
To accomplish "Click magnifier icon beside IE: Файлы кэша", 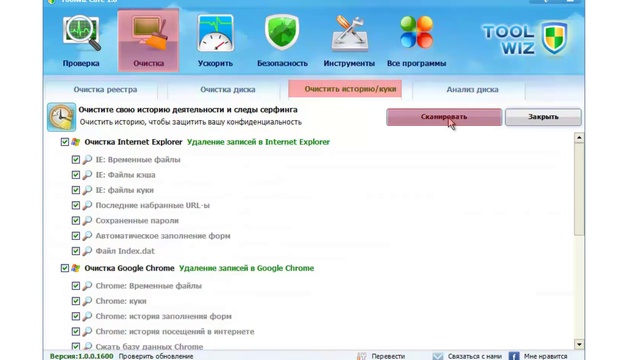I will (87, 175).
